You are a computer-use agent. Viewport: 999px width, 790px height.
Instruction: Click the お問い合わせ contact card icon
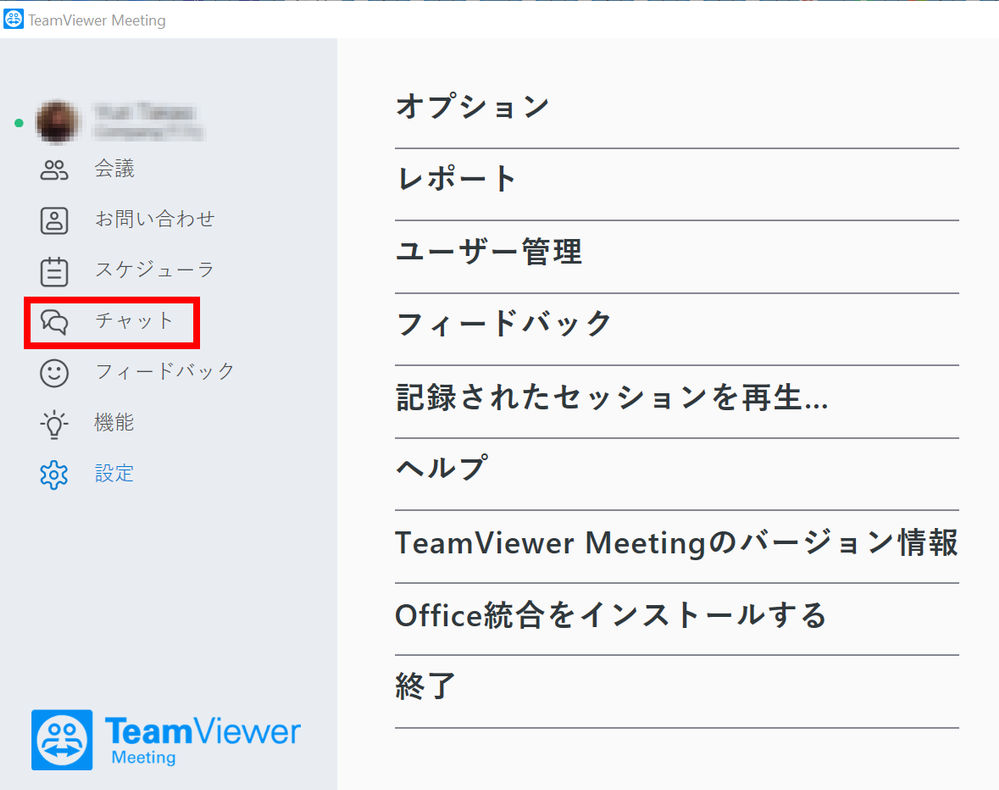[54, 220]
